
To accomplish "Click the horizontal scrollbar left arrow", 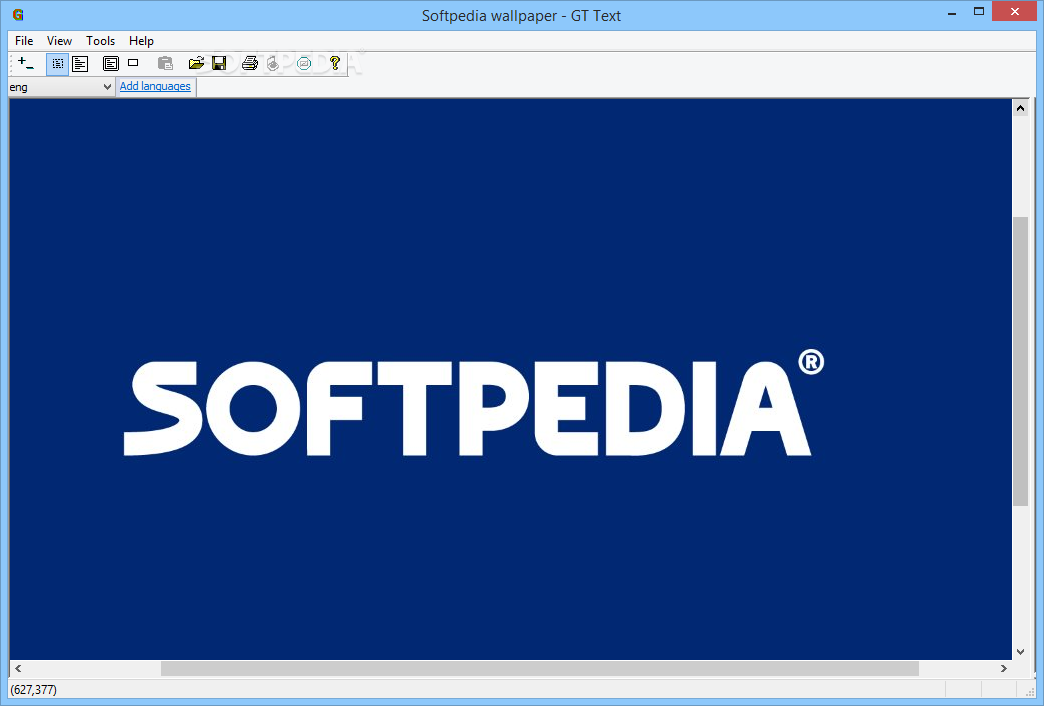I will (x=18, y=668).
